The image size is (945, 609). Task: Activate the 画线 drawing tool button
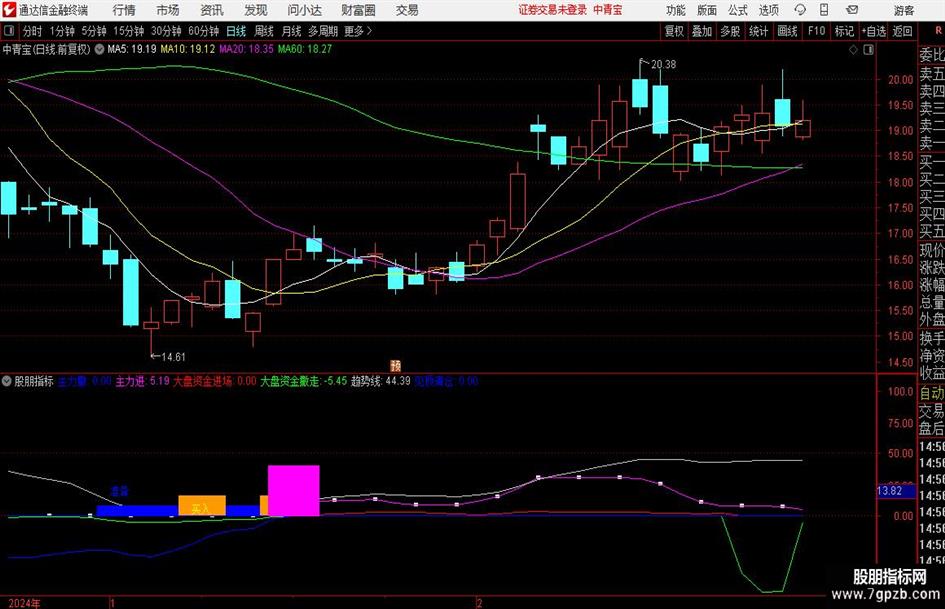(787, 31)
